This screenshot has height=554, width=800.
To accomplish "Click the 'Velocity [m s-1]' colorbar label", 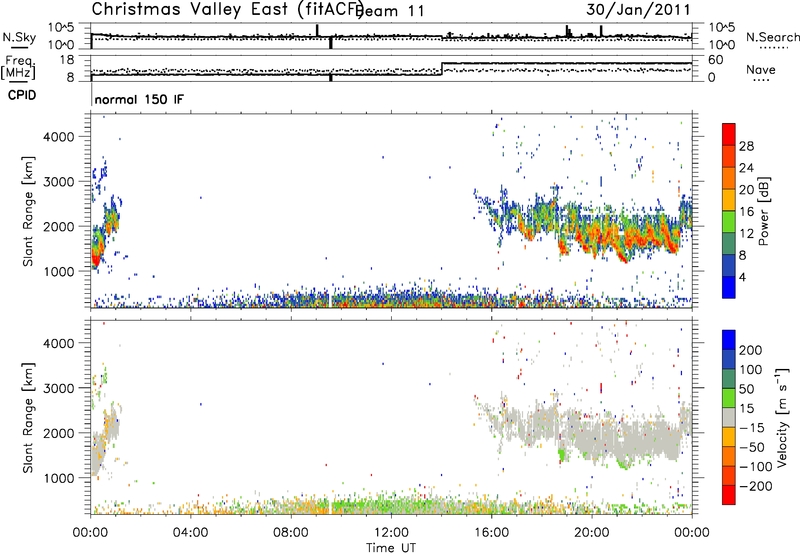I will pyautogui.click(x=782, y=417).
